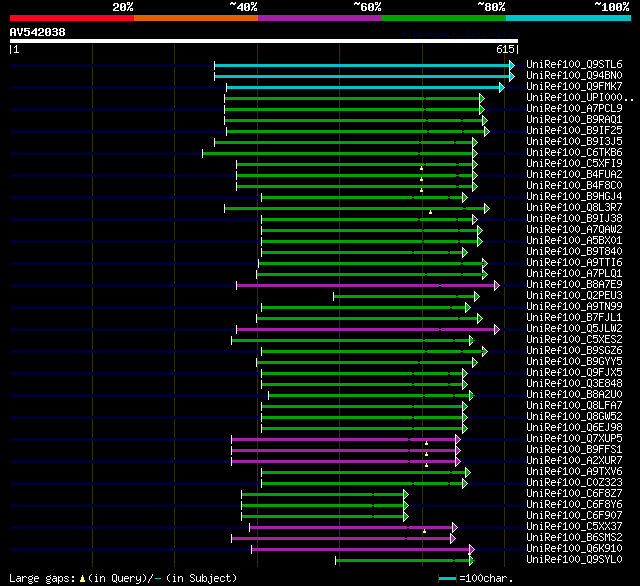Click the yellow gap marker on Q8L3R7 row

click(x=430, y=212)
